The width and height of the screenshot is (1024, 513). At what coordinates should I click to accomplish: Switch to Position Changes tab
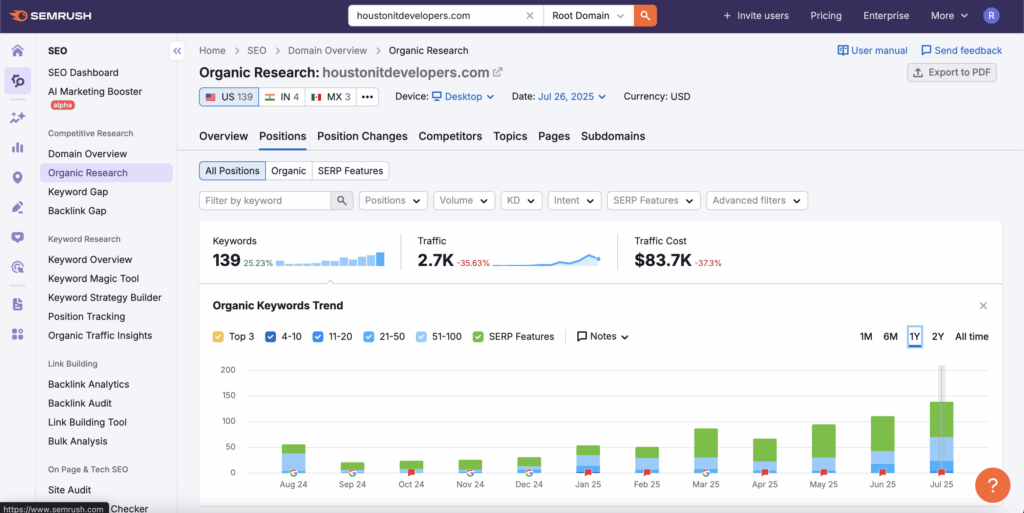click(362, 136)
